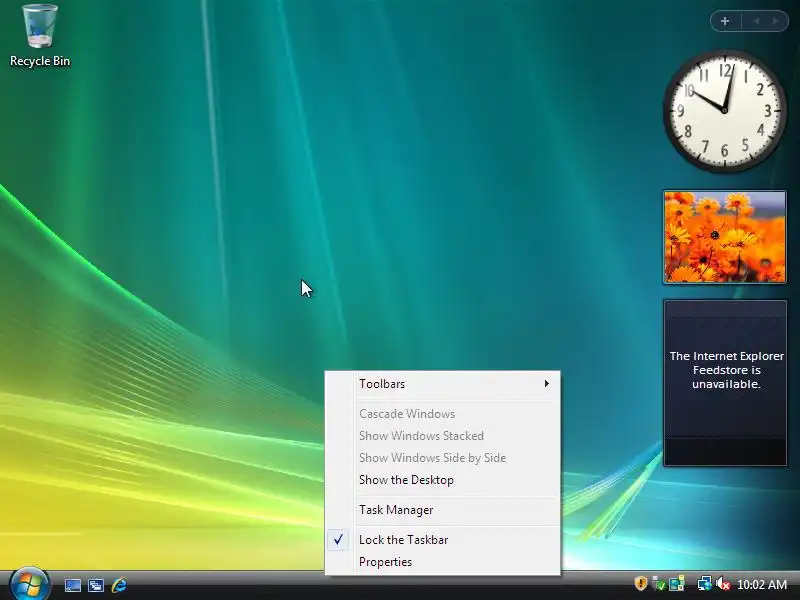The image size is (800, 600).
Task: Click the analog clock gadget
Action: point(724,110)
